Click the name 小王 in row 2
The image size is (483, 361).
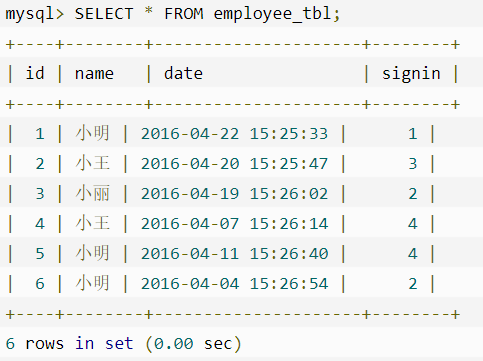point(93,164)
